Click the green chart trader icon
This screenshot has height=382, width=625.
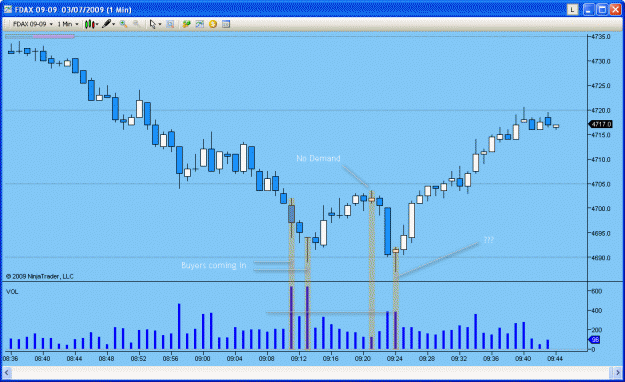[186, 24]
